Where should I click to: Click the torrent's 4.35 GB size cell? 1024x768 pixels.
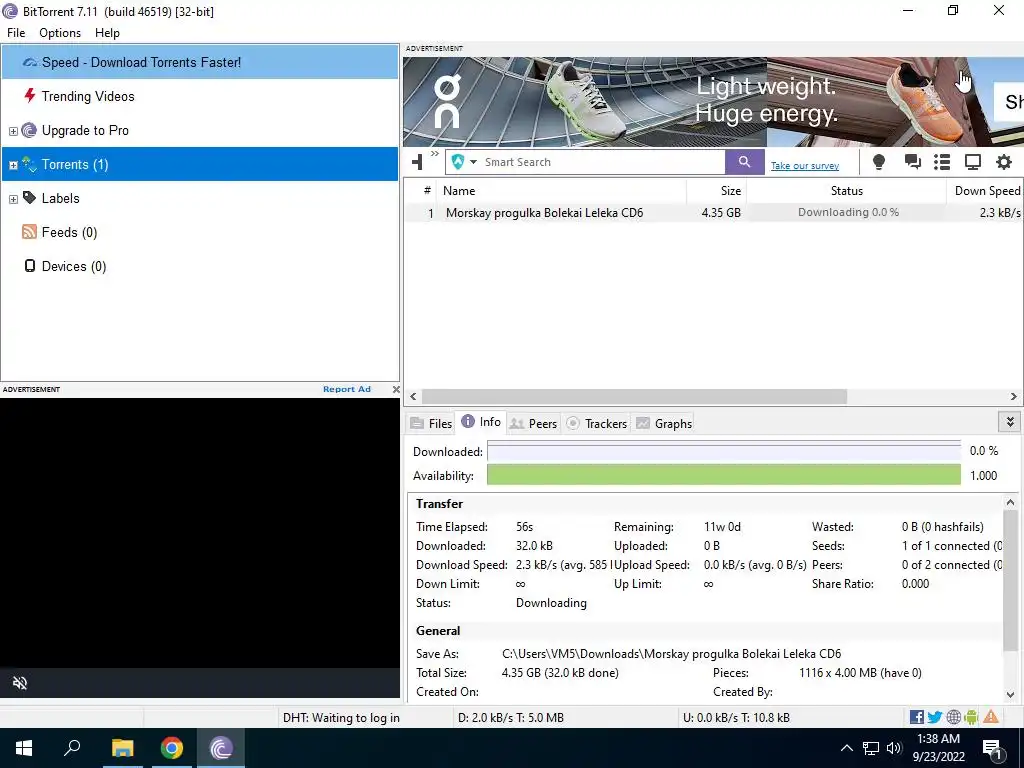721,213
